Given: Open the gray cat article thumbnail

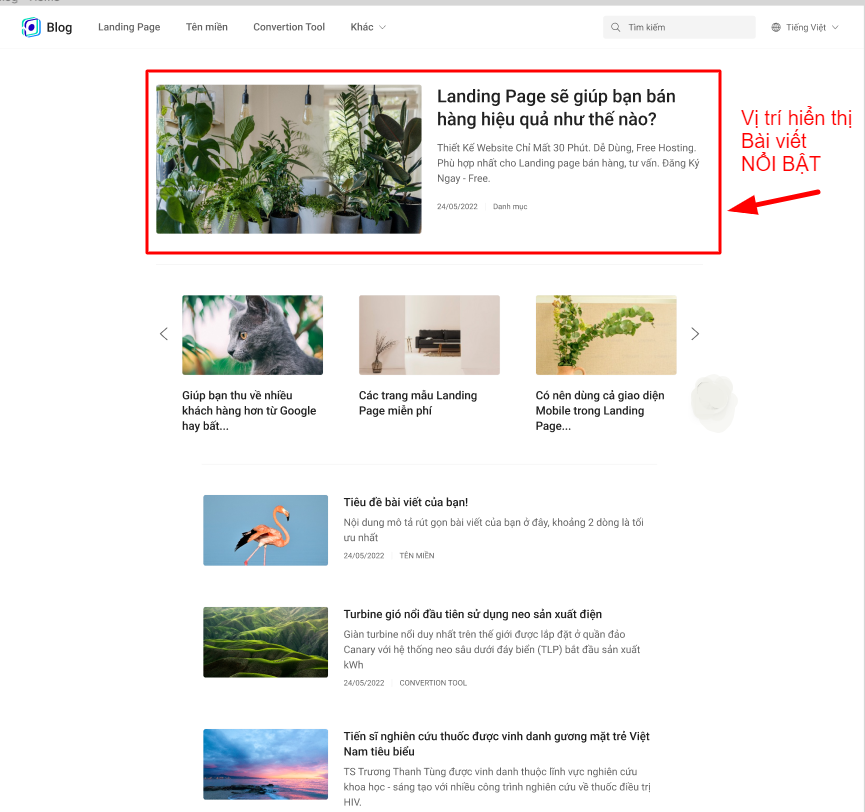Looking at the screenshot, I should 252,335.
